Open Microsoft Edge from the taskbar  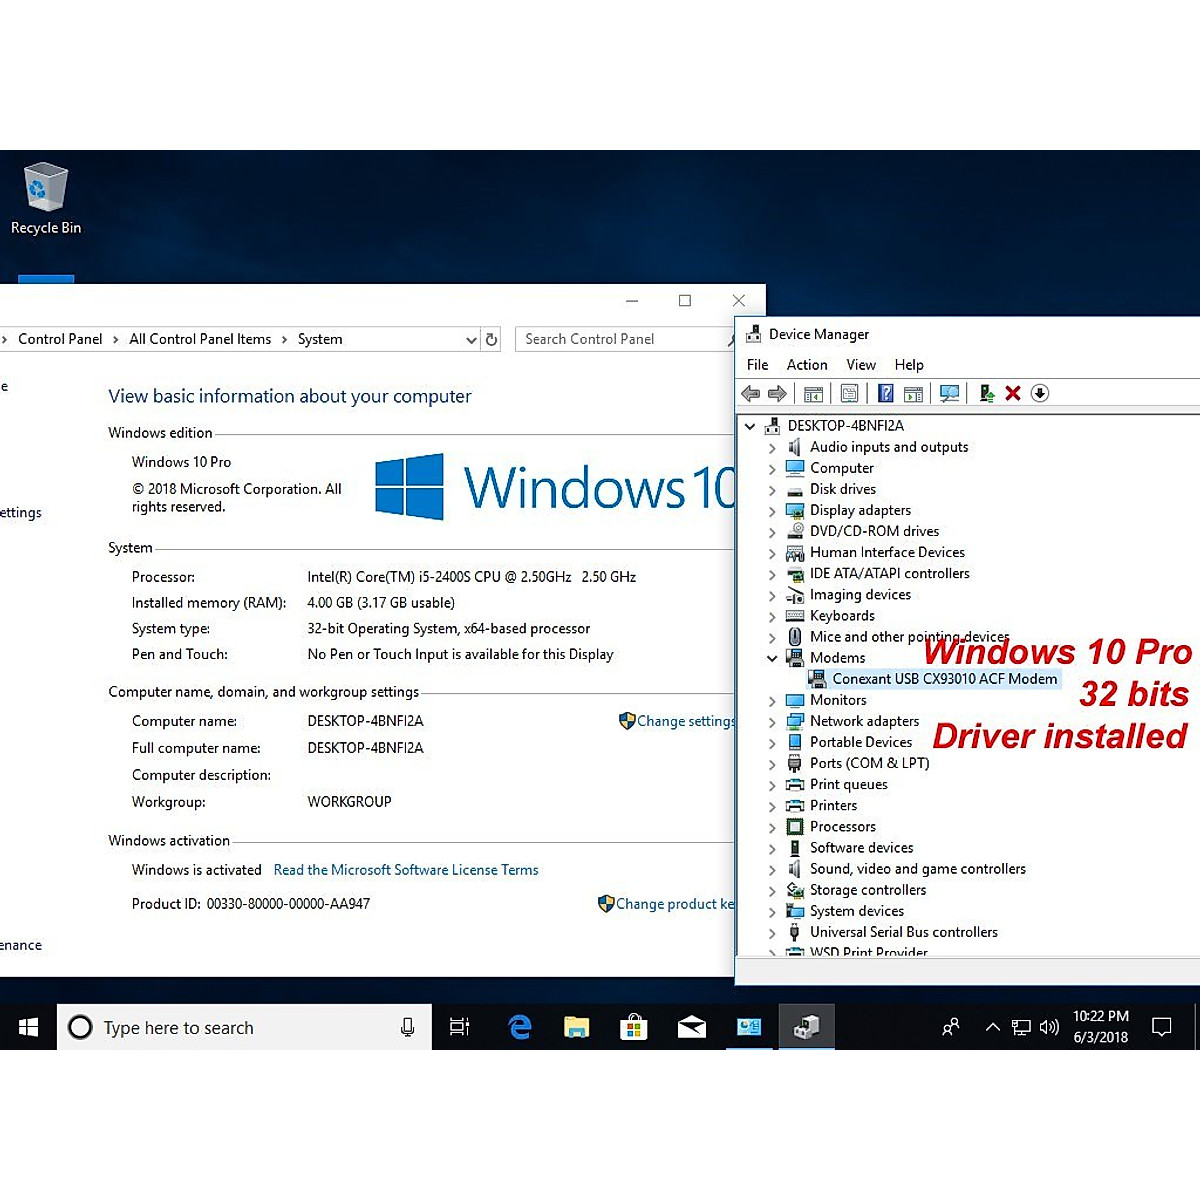(519, 1026)
